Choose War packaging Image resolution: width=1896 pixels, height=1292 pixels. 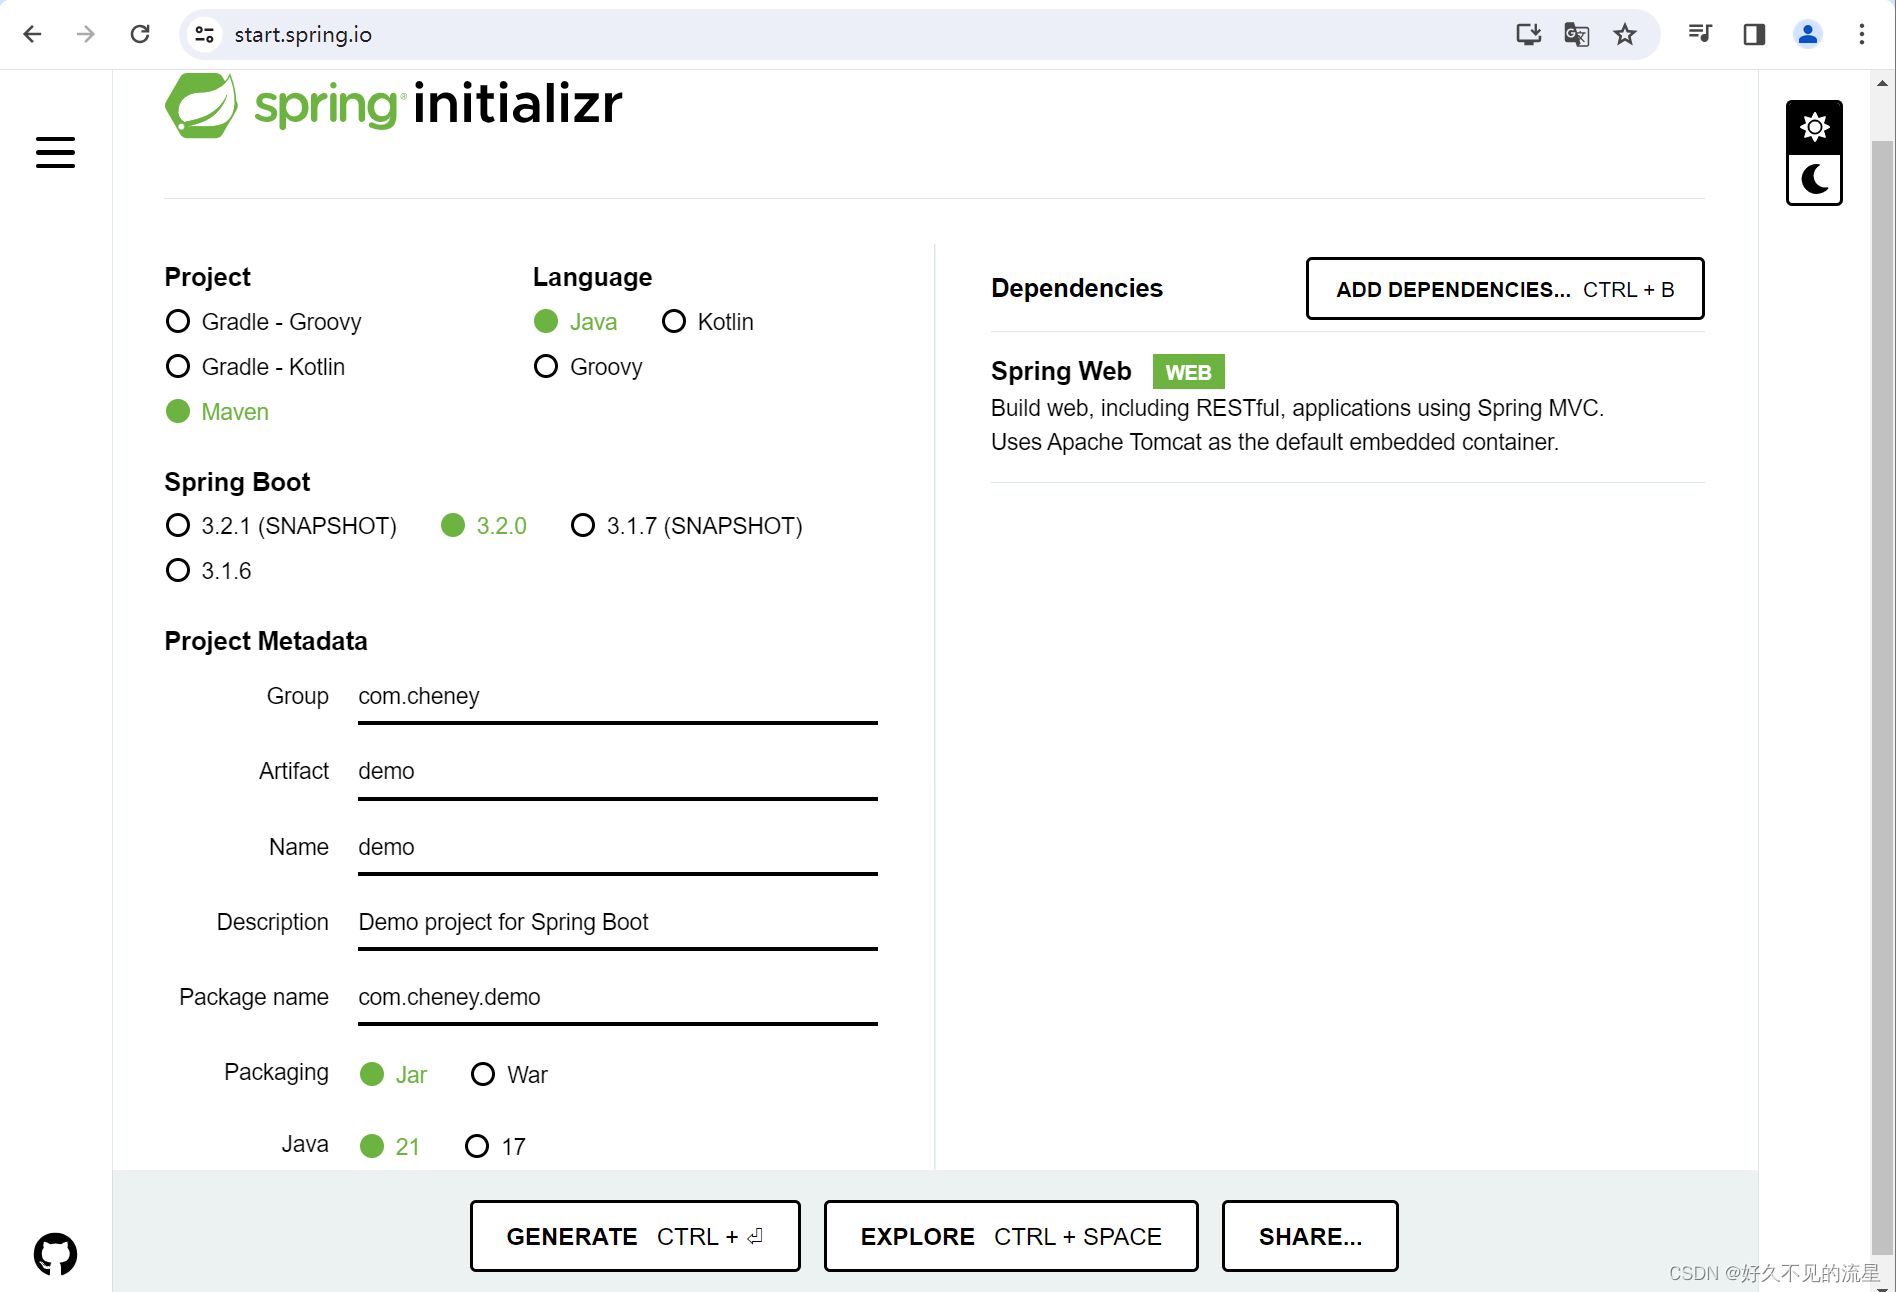[510, 1075]
